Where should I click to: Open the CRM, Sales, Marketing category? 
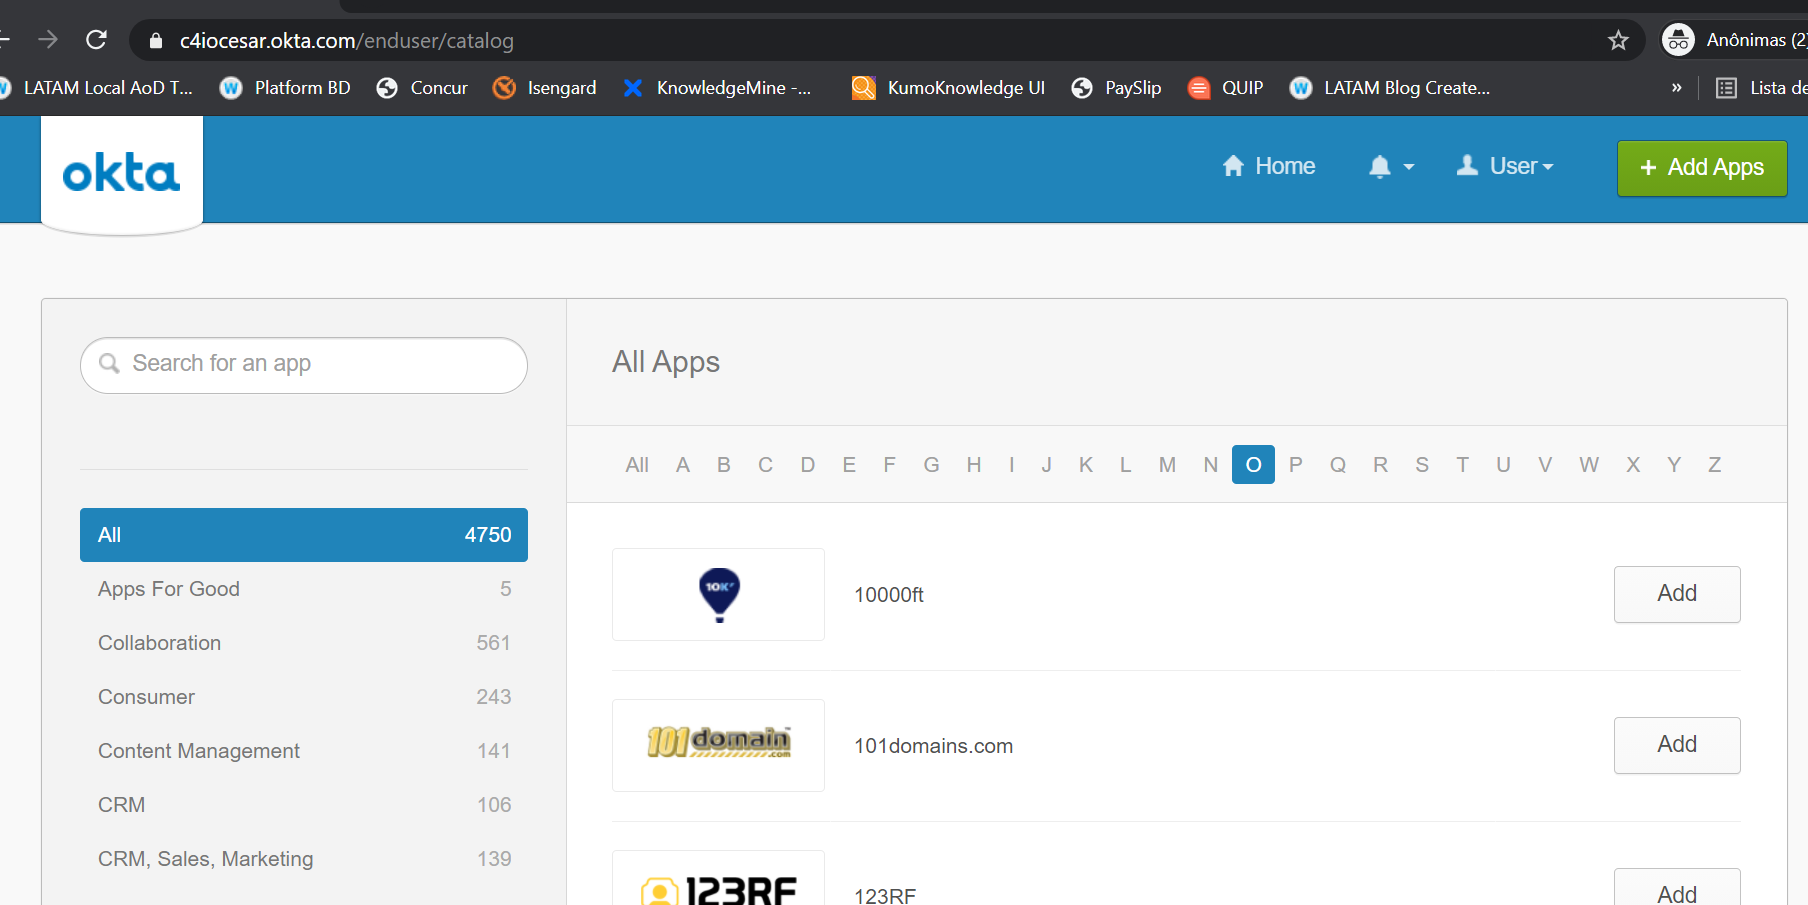[x=304, y=859]
